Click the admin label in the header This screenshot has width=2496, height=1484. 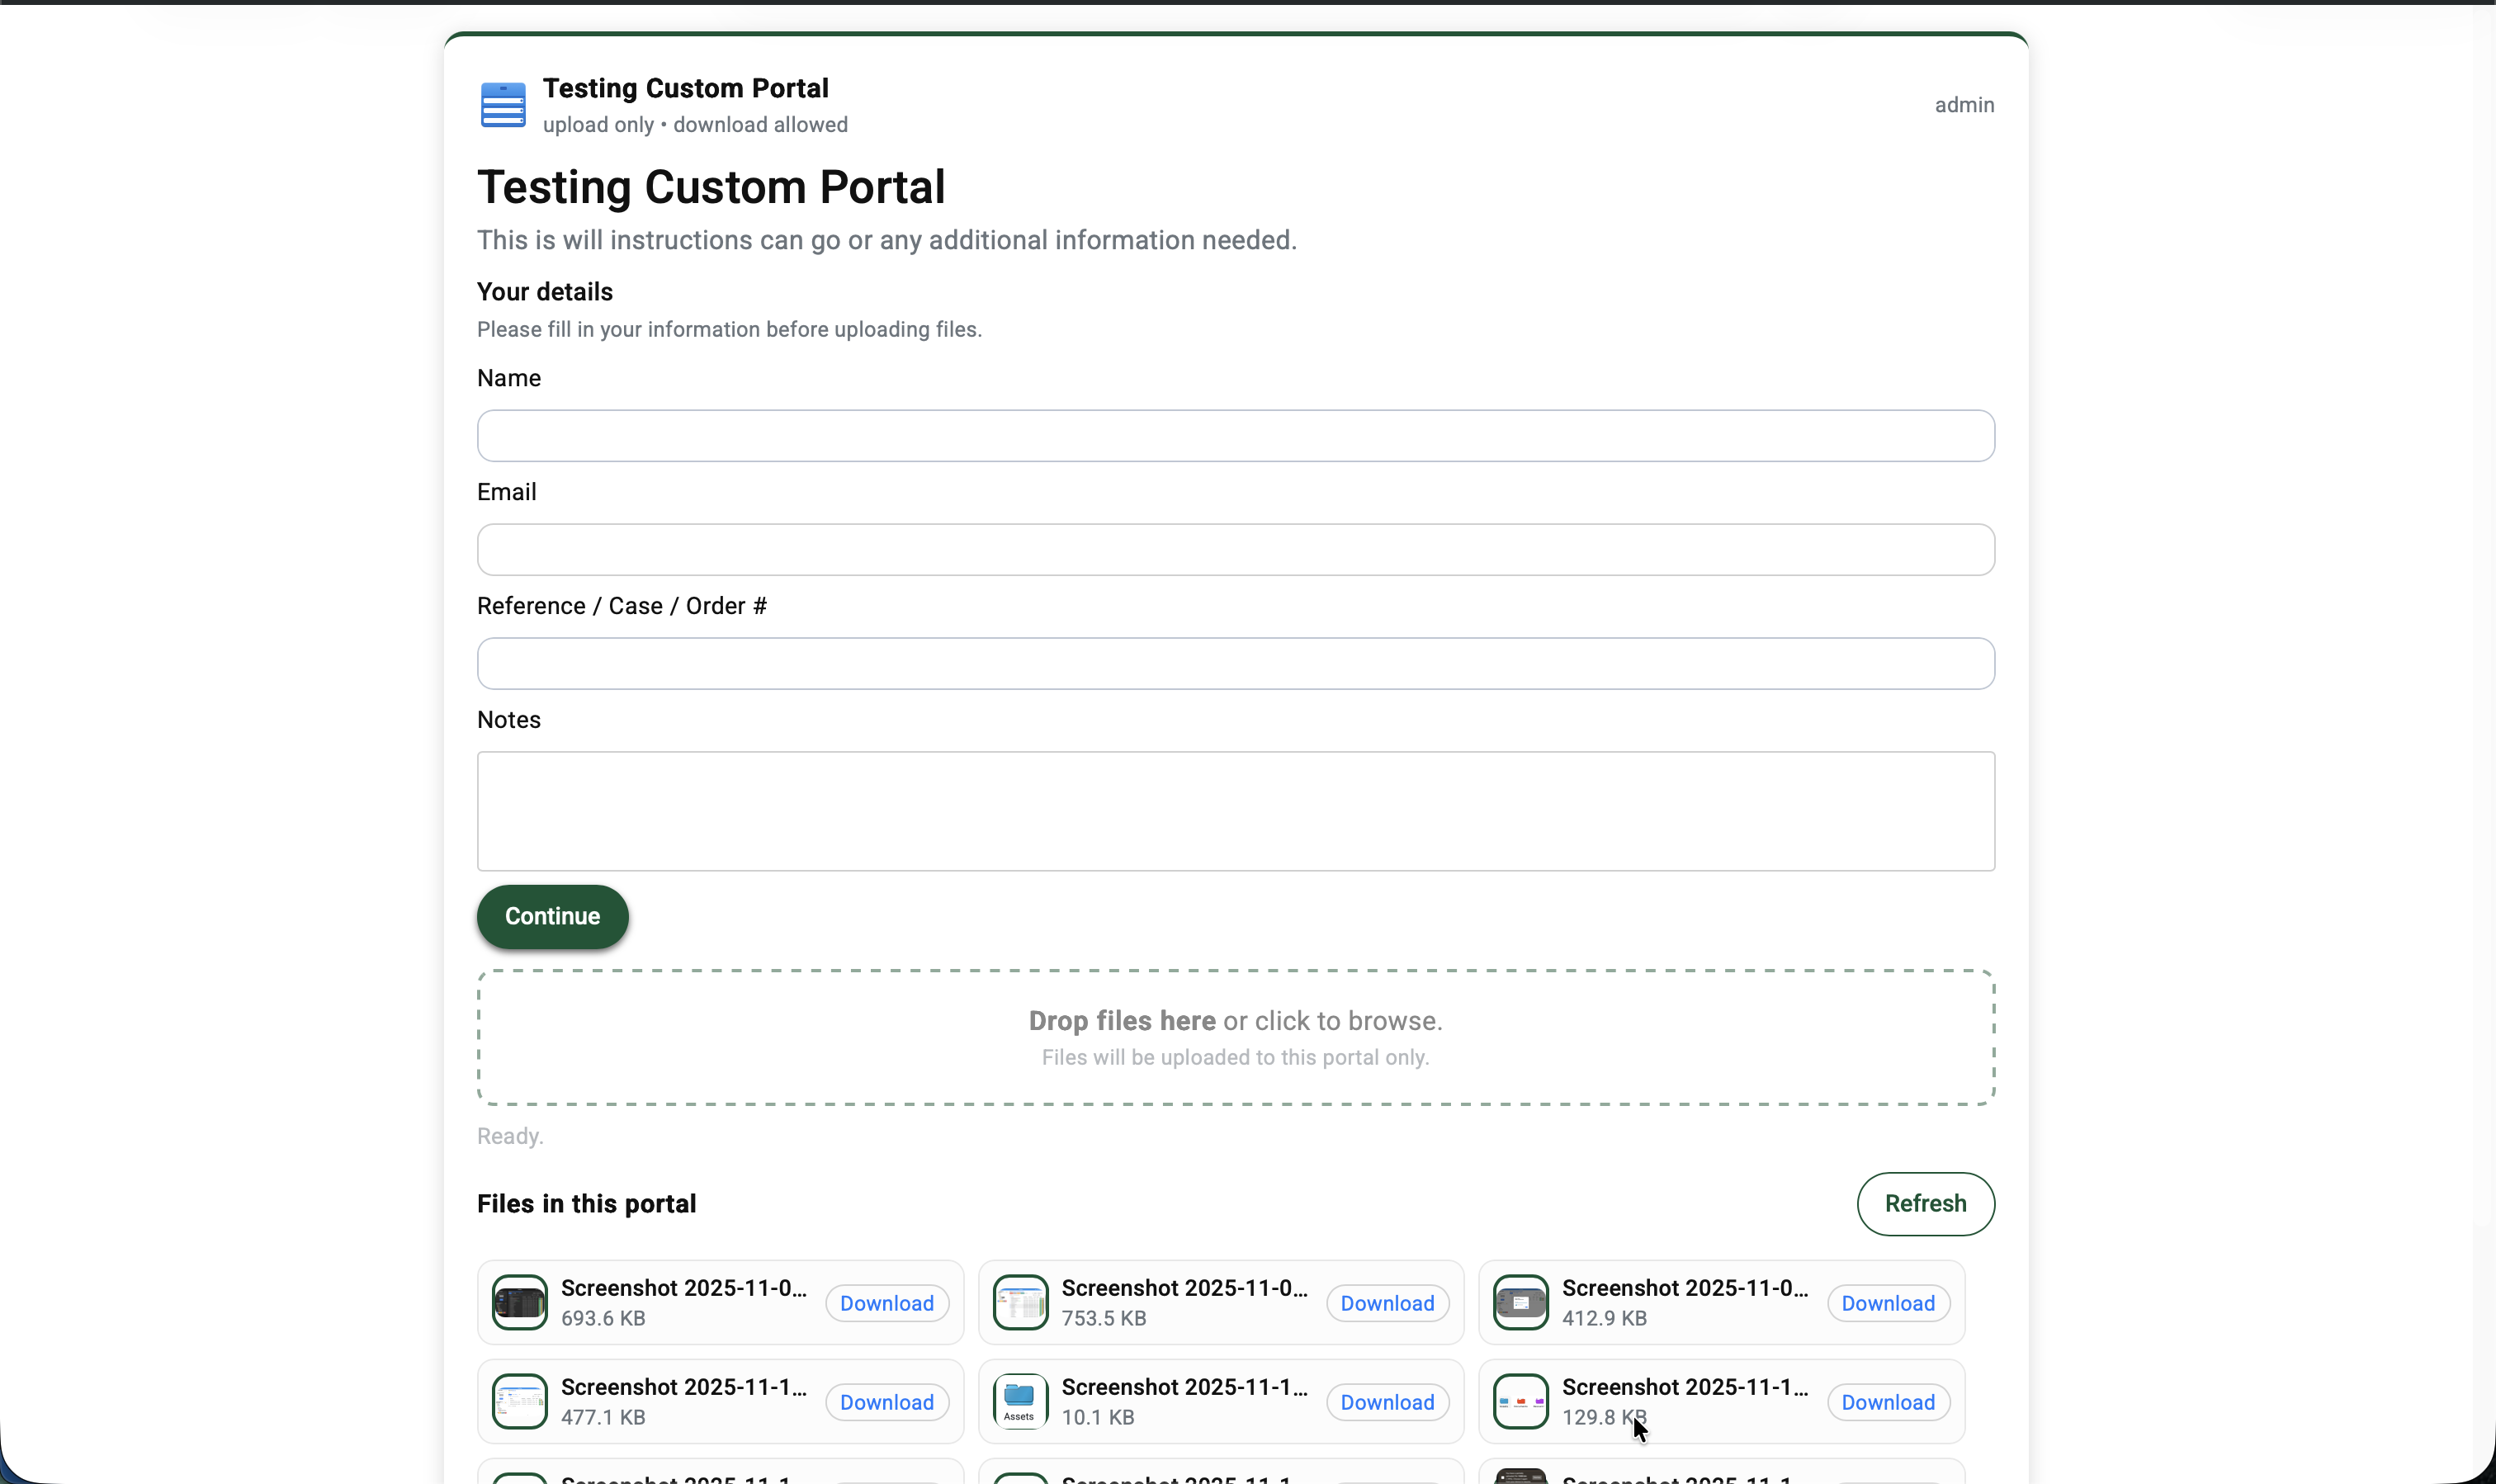tap(1963, 104)
